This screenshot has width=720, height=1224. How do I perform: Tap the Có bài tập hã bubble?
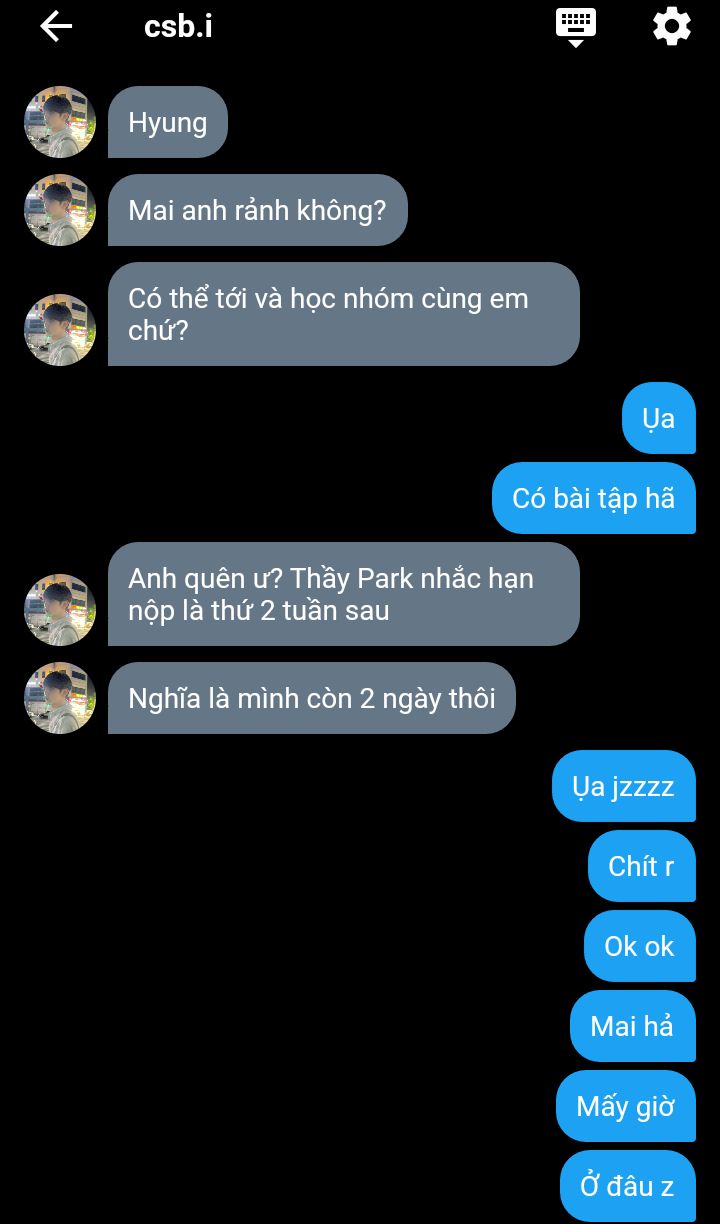594,498
